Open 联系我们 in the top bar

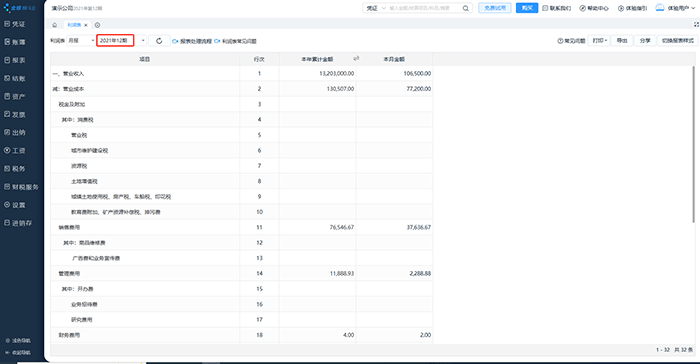[557, 8]
